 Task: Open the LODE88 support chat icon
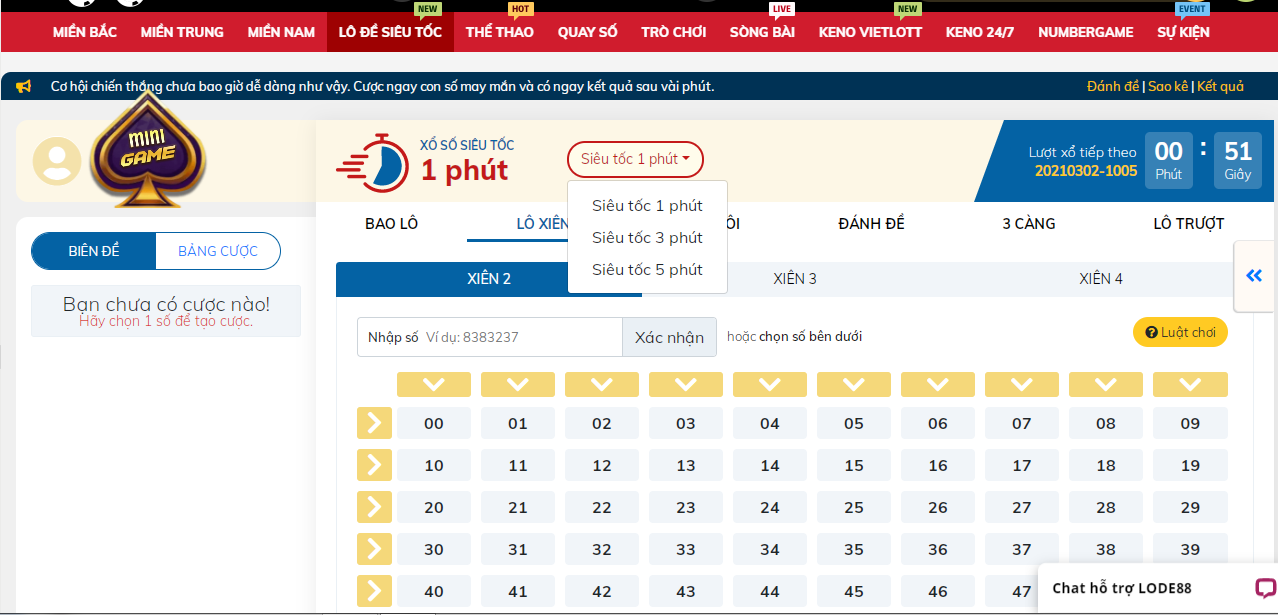1265,588
